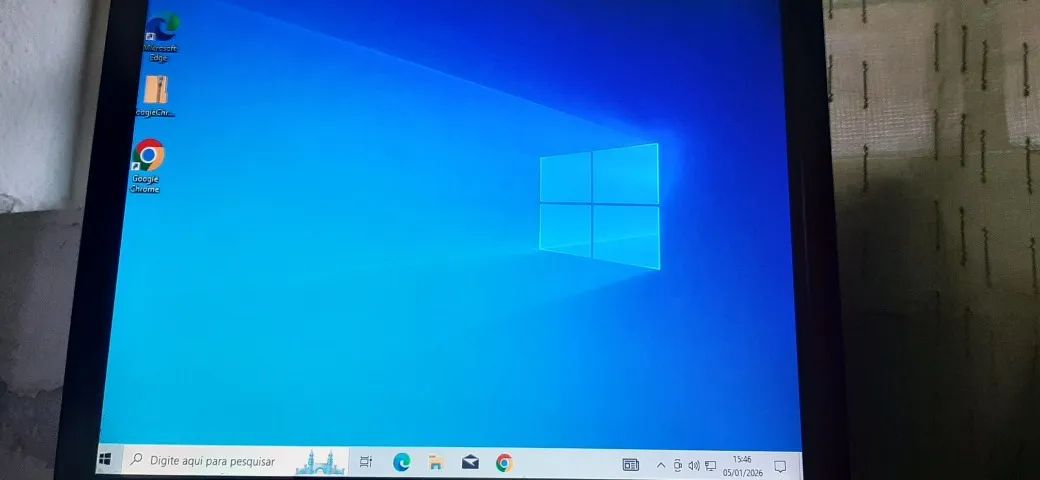Click the Windows logo on desktop wallpaper
This screenshot has width=1040, height=480.
[600, 205]
